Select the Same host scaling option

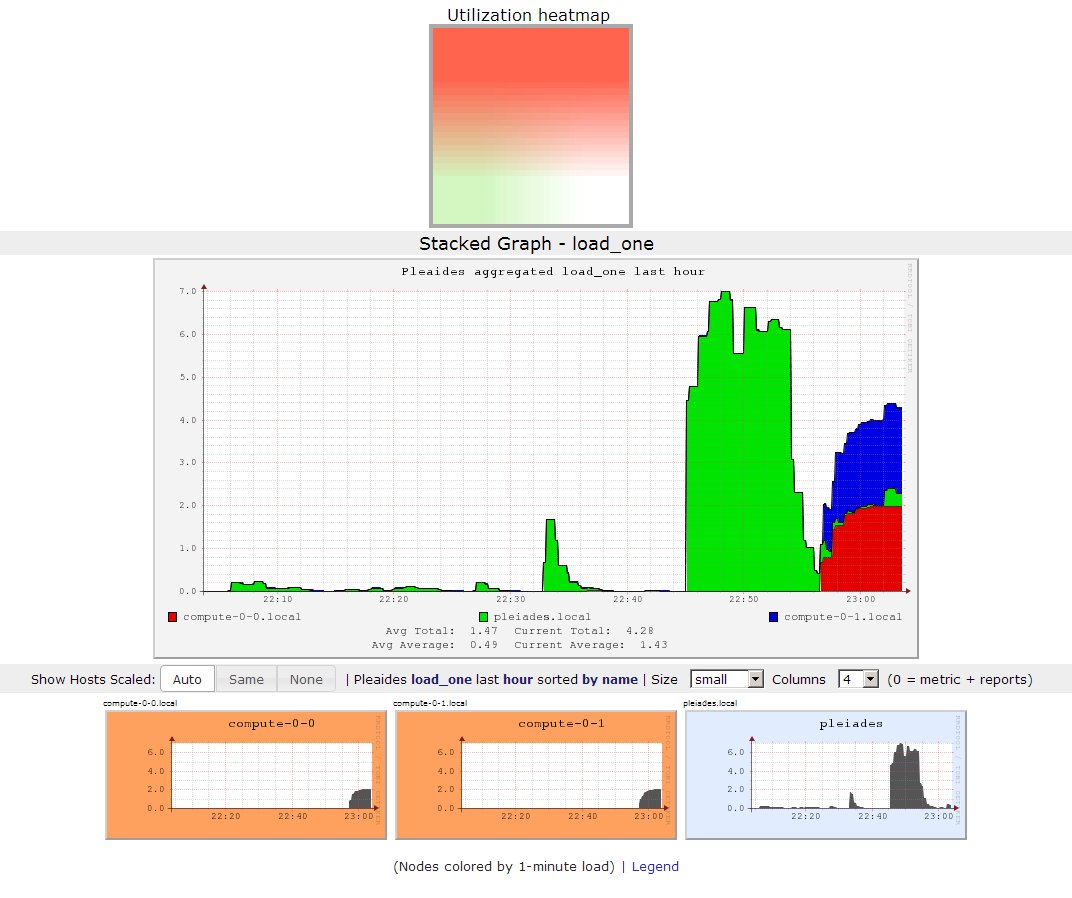(246, 679)
